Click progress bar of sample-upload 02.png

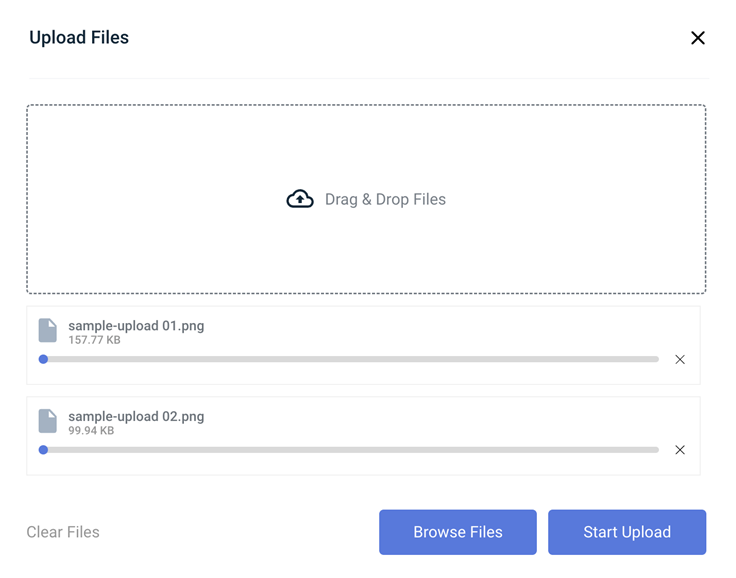point(349,450)
